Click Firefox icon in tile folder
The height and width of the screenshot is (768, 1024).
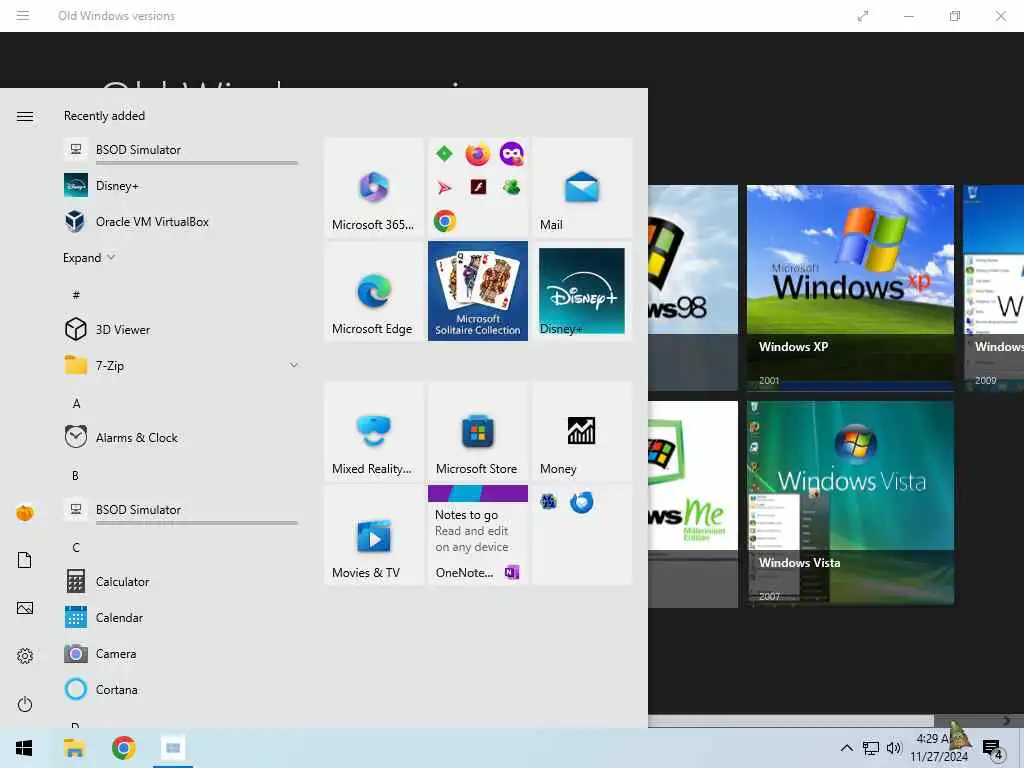[x=477, y=155]
